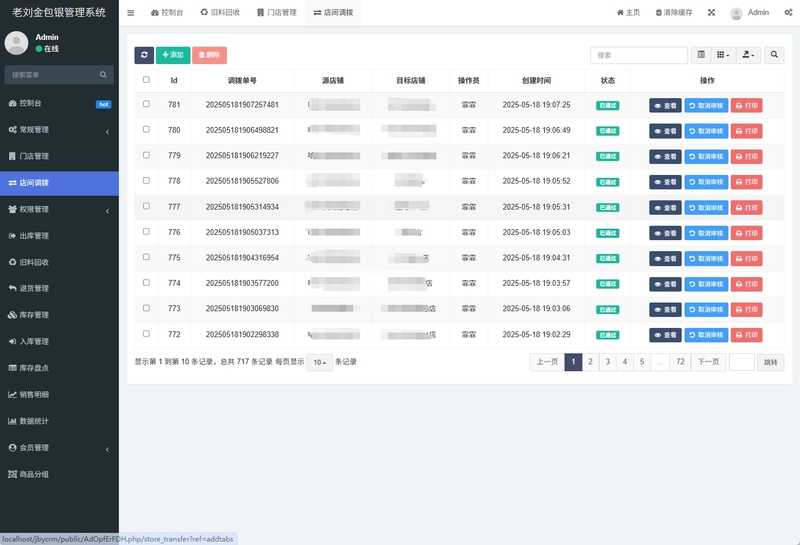Select 店间调拨 in the sidebar
800x545 pixels.
[59, 183]
